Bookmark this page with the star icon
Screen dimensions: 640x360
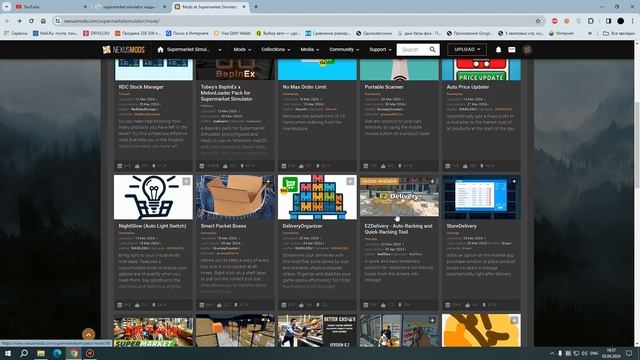[538, 21]
